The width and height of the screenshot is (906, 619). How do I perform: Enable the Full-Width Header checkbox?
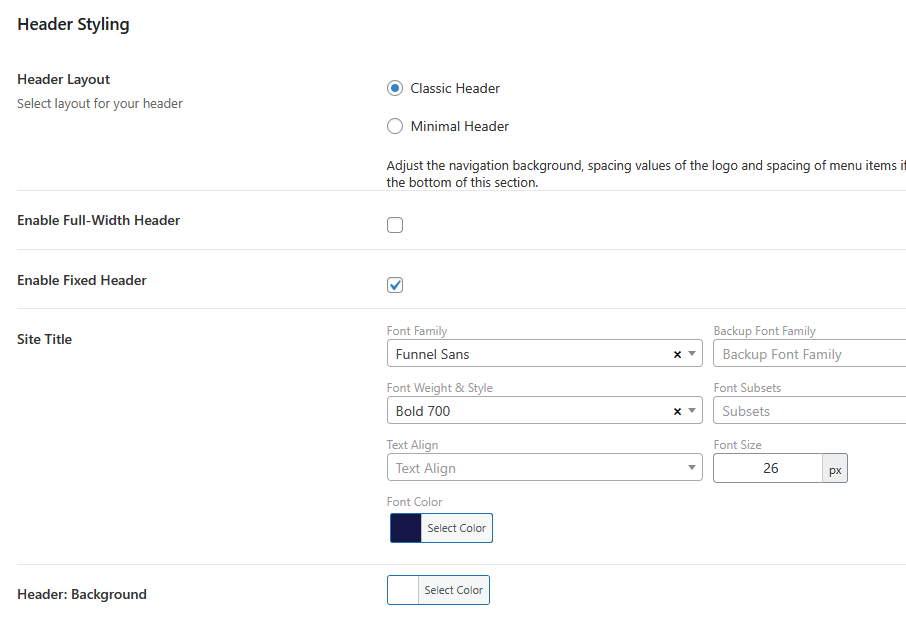click(x=395, y=225)
